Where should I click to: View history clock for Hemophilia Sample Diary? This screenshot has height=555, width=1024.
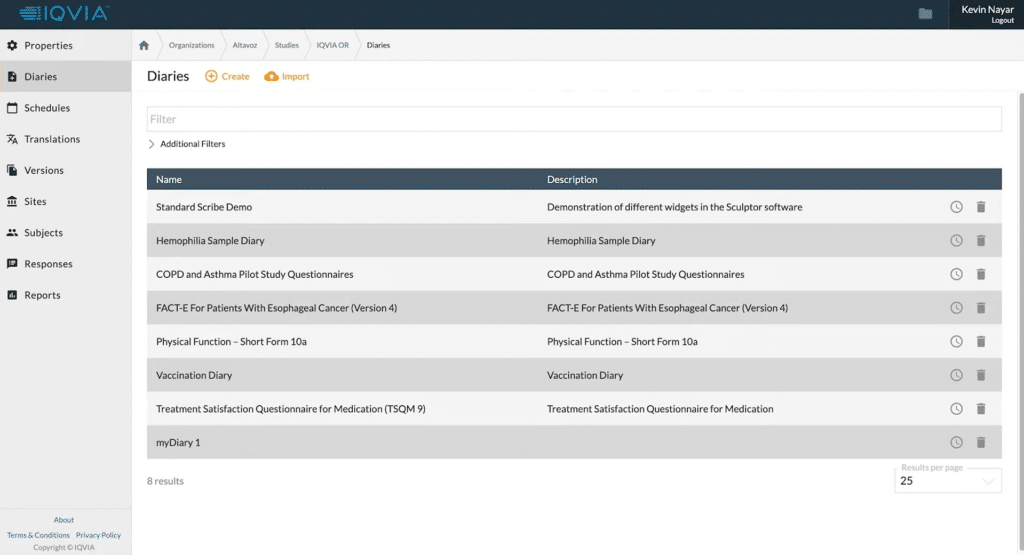tap(956, 240)
